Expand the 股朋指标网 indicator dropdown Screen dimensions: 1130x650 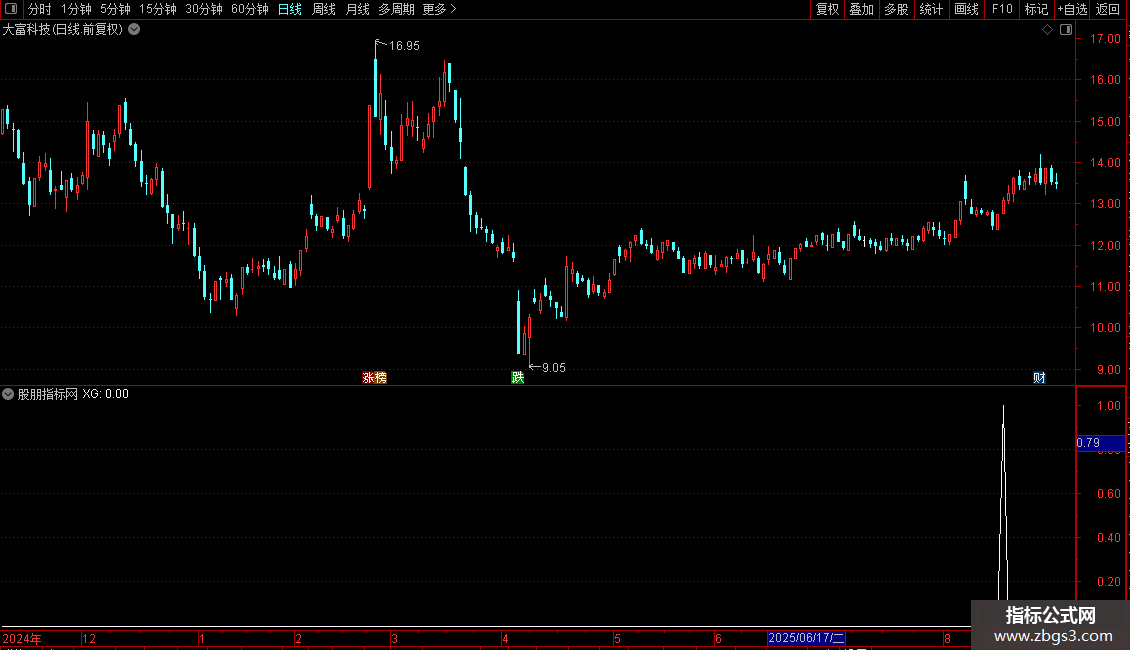[8, 394]
